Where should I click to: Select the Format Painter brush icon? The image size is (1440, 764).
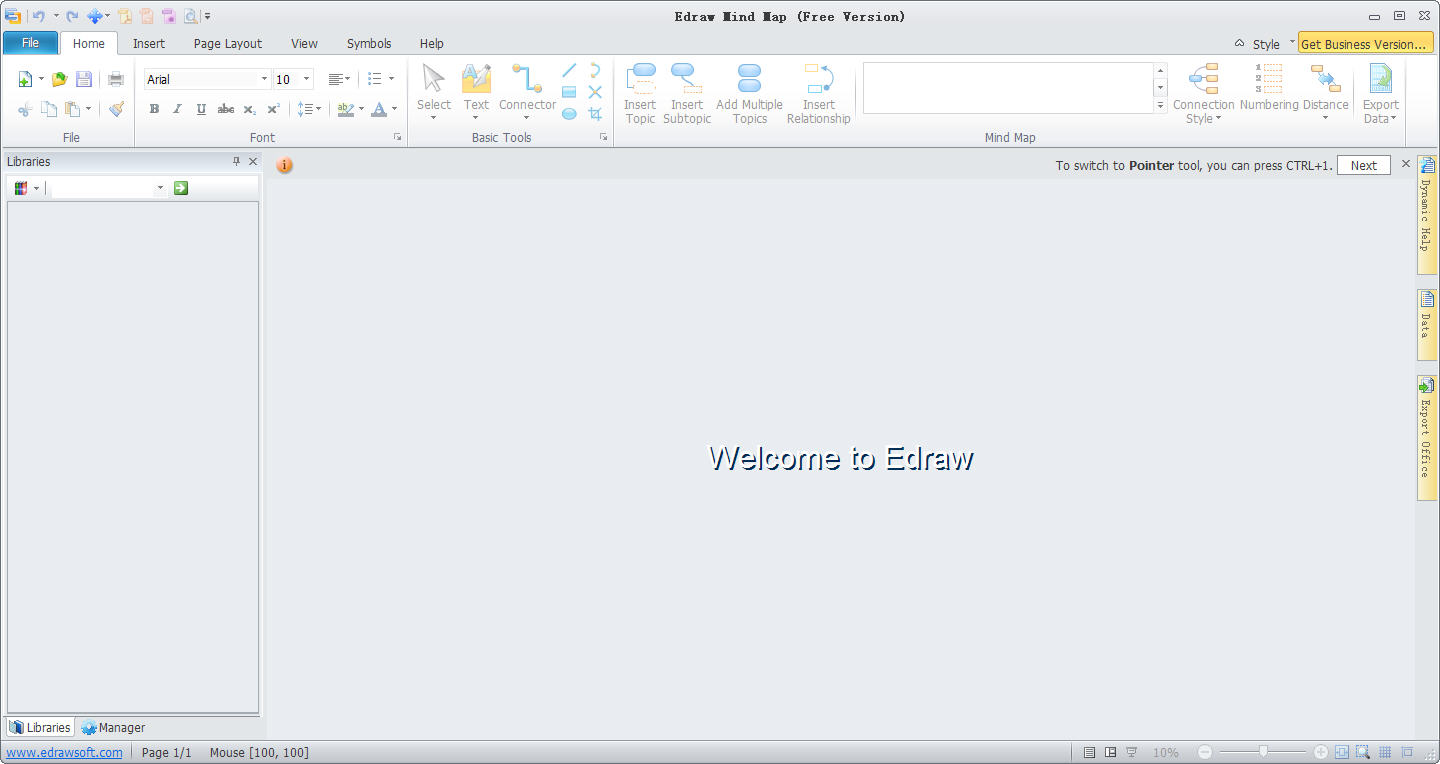pos(116,109)
